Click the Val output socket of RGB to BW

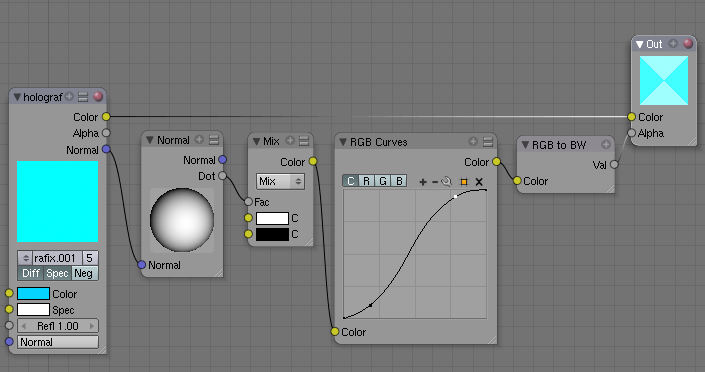(x=614, y=165)
